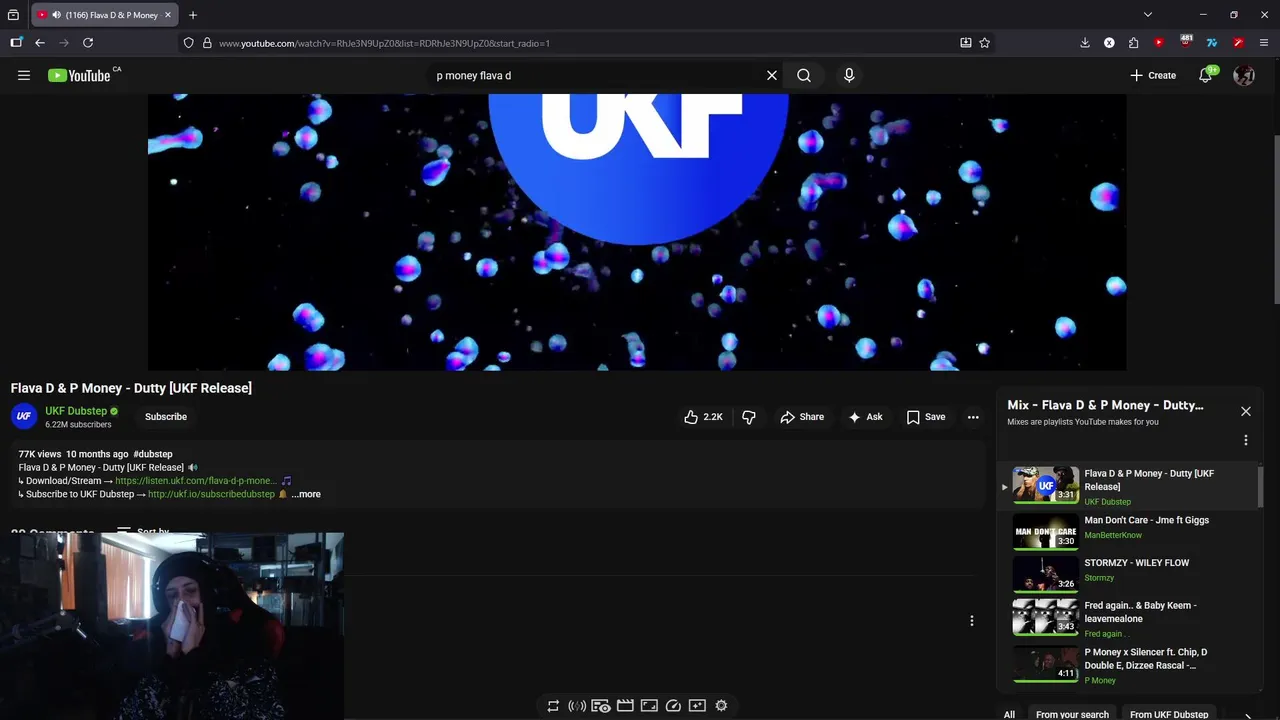The height and width of the screenshot is (720, 1280).
Task: Open the Create menu
Action: point(1153,75)
